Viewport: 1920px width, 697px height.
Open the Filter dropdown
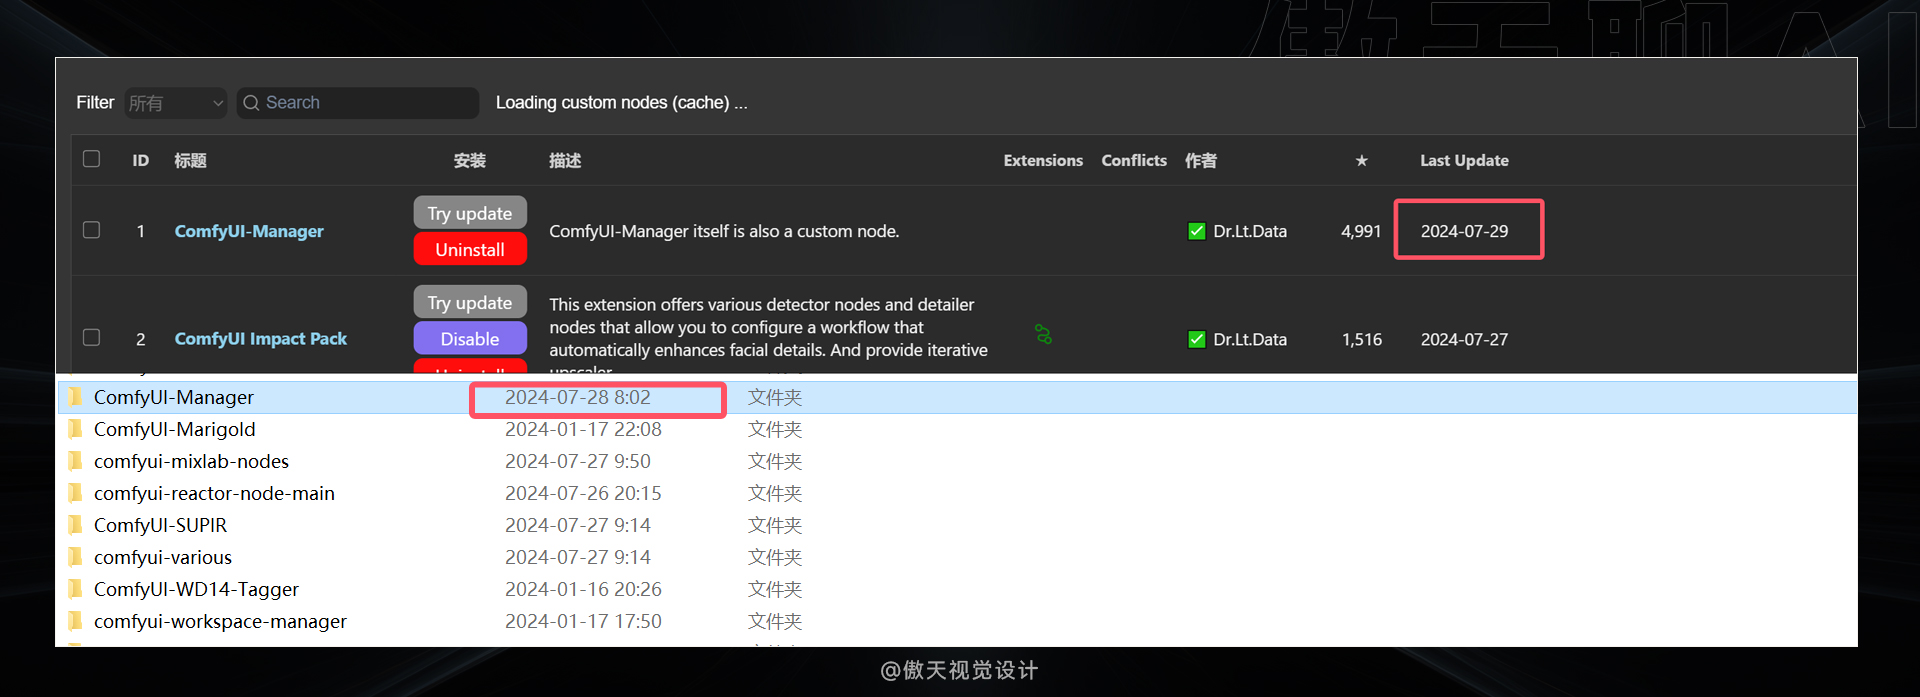[x=176, y=103]
